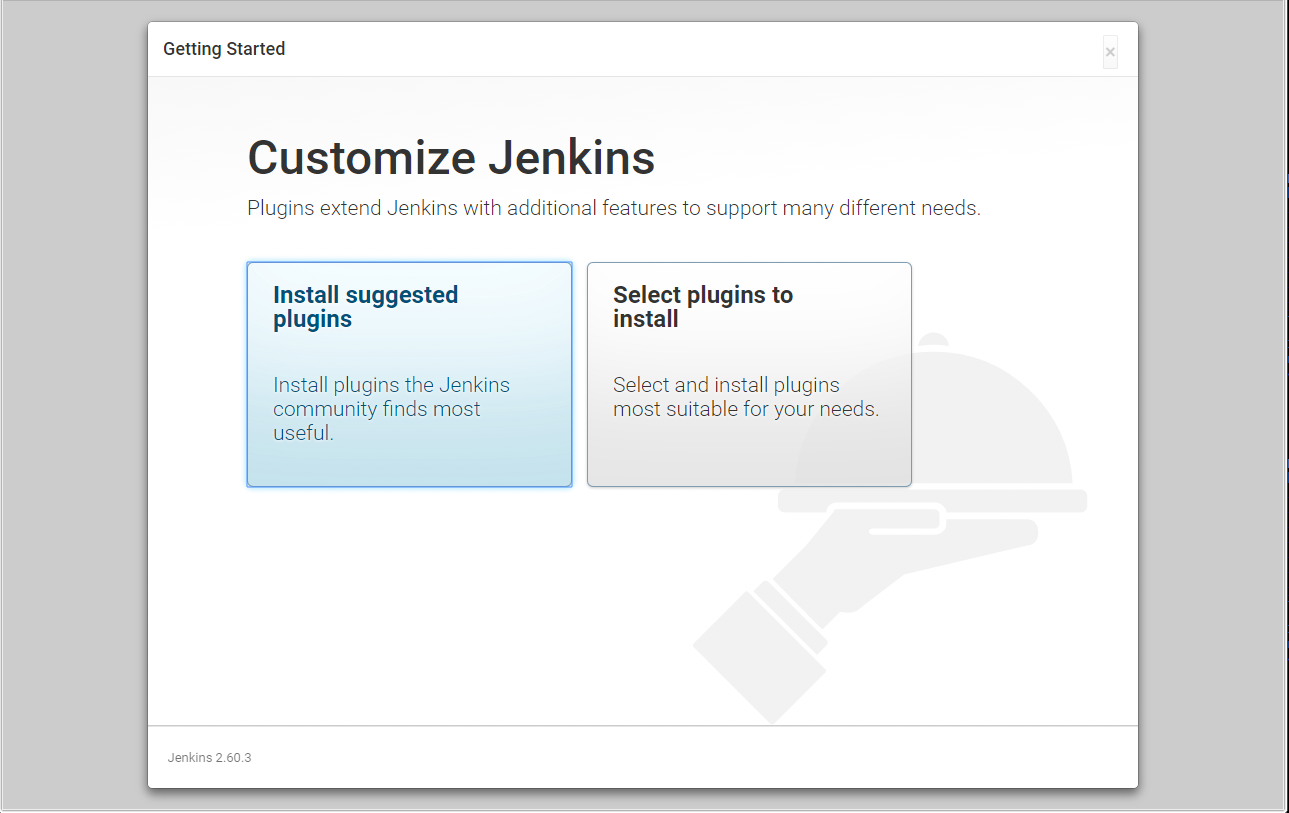Click the 'Getting Started' dialog title

(x=224, y=49)
